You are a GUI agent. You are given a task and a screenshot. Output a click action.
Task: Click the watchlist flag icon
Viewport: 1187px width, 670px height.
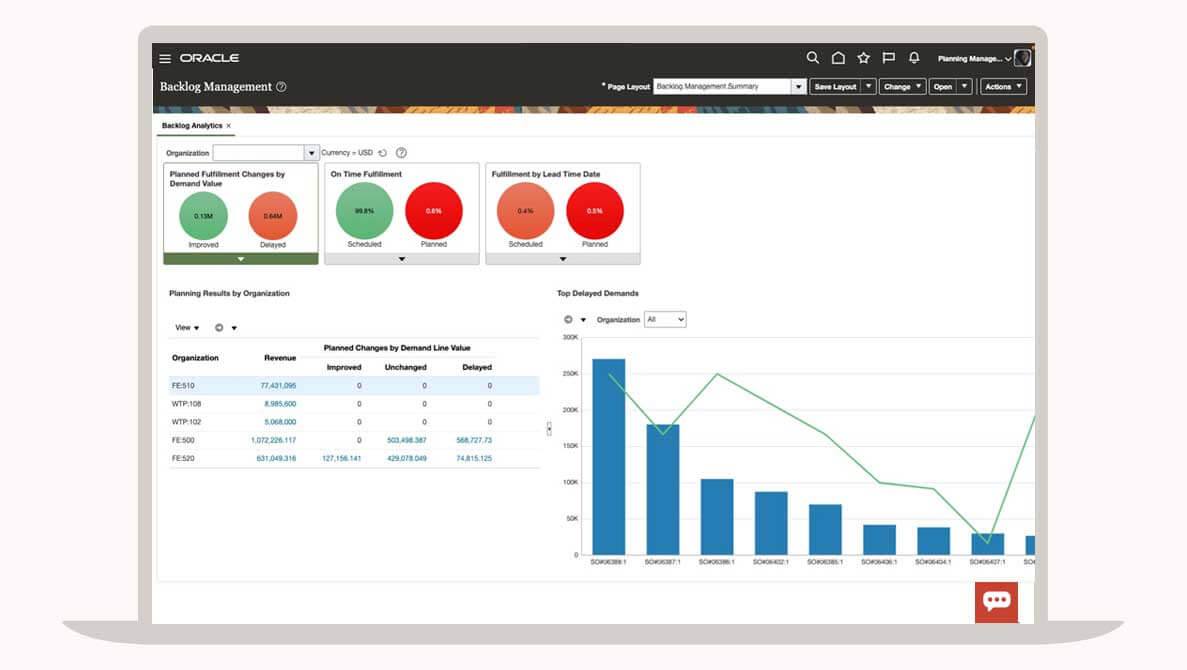pyautogui.click(x=888, y=58)
